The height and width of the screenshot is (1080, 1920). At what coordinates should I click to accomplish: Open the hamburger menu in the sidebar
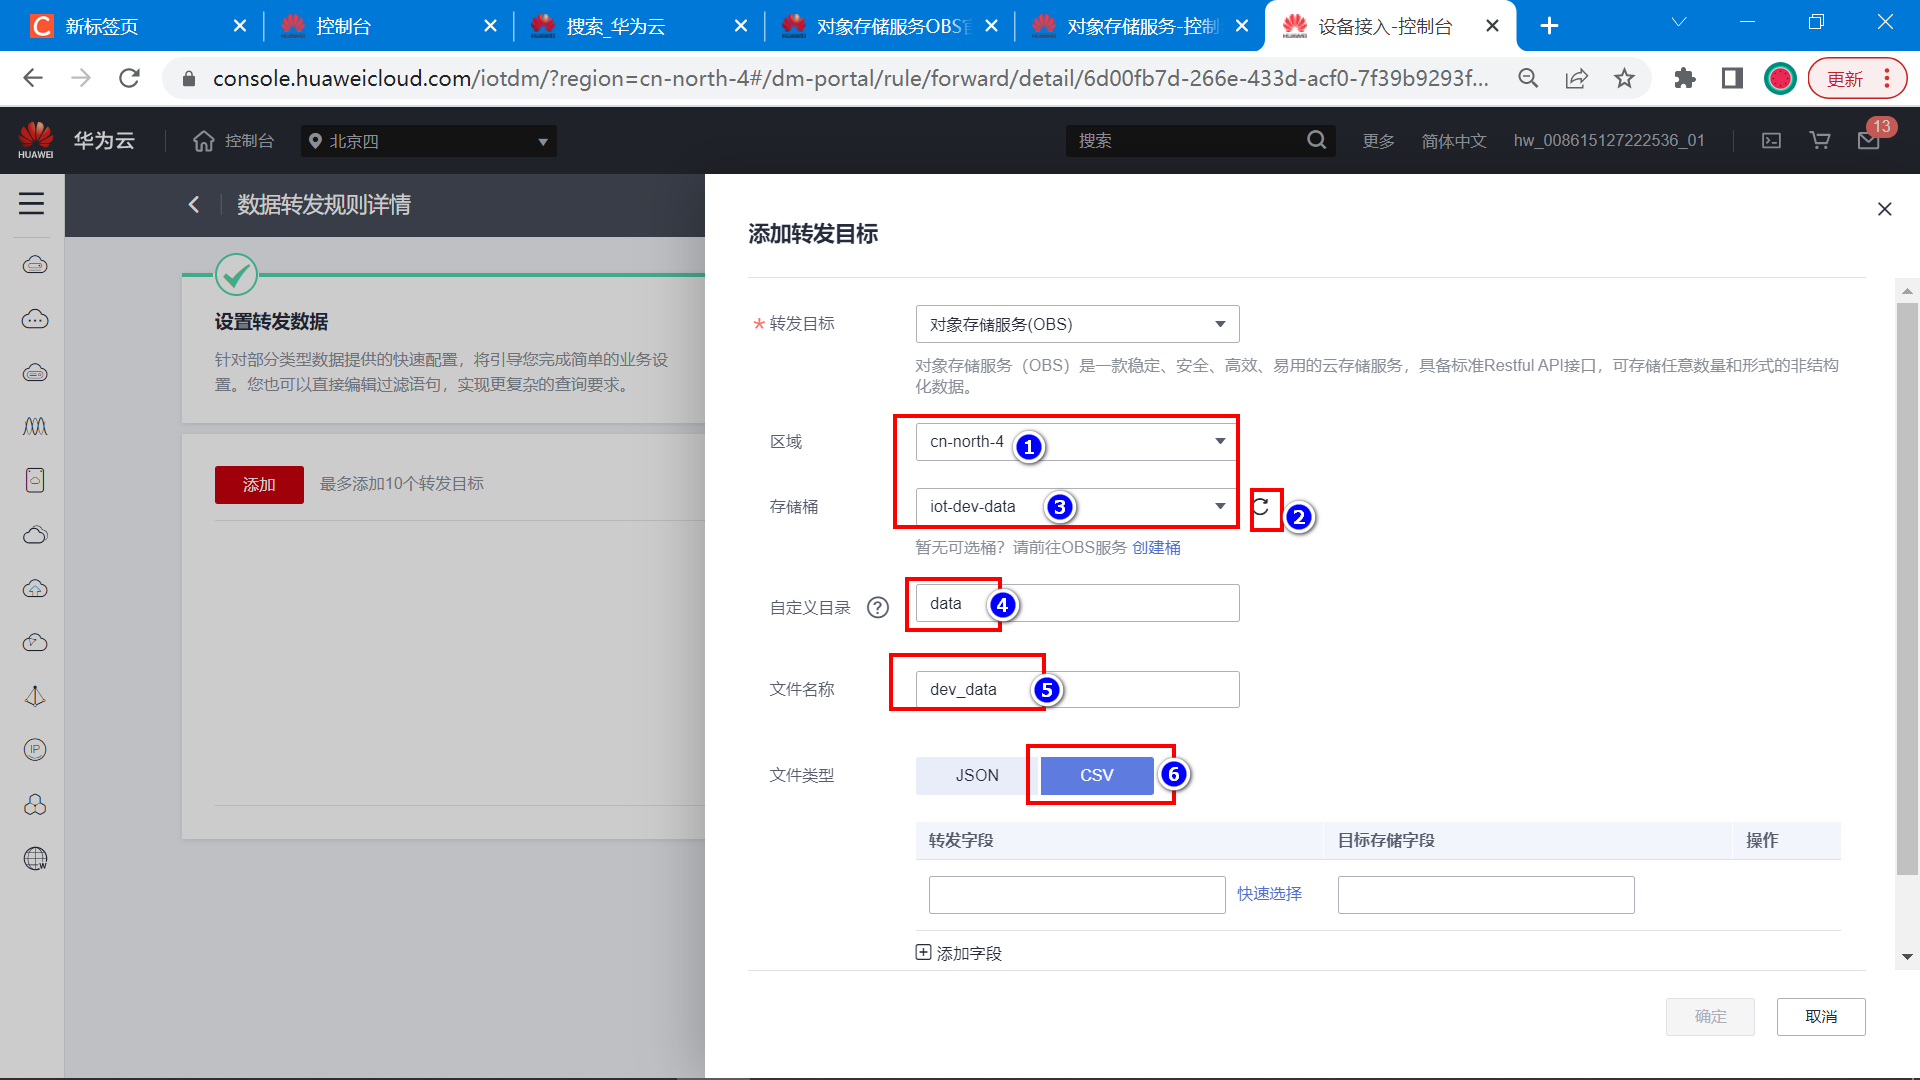(31, 204)
